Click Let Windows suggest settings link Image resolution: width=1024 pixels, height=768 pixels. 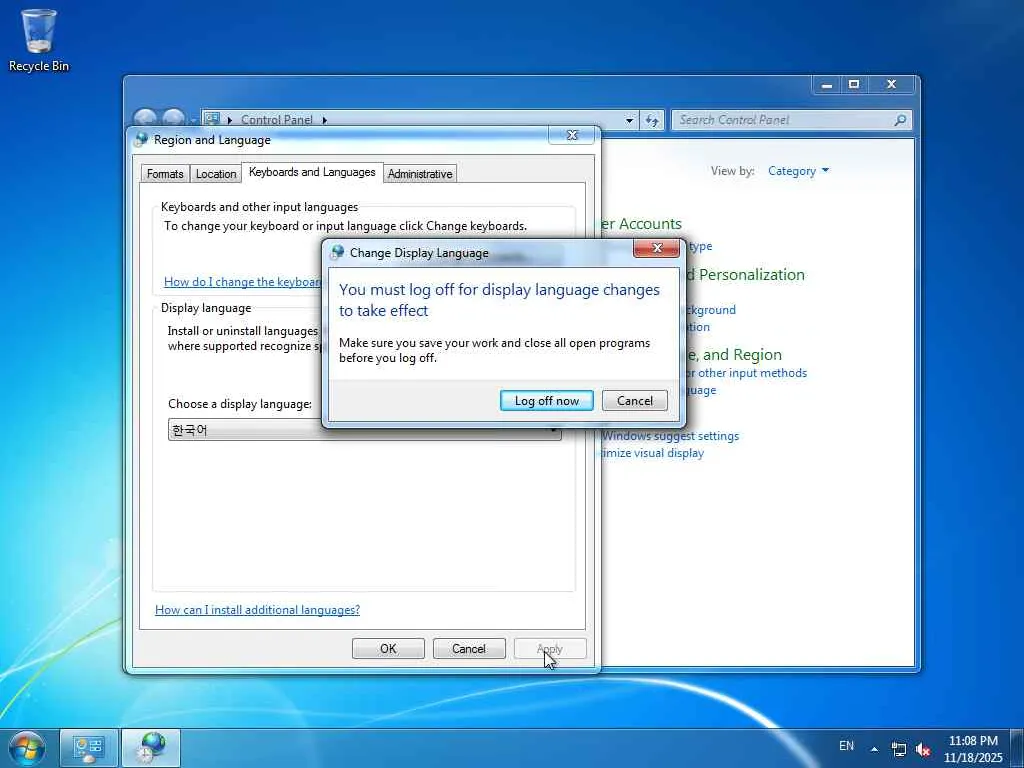(671, 436)
